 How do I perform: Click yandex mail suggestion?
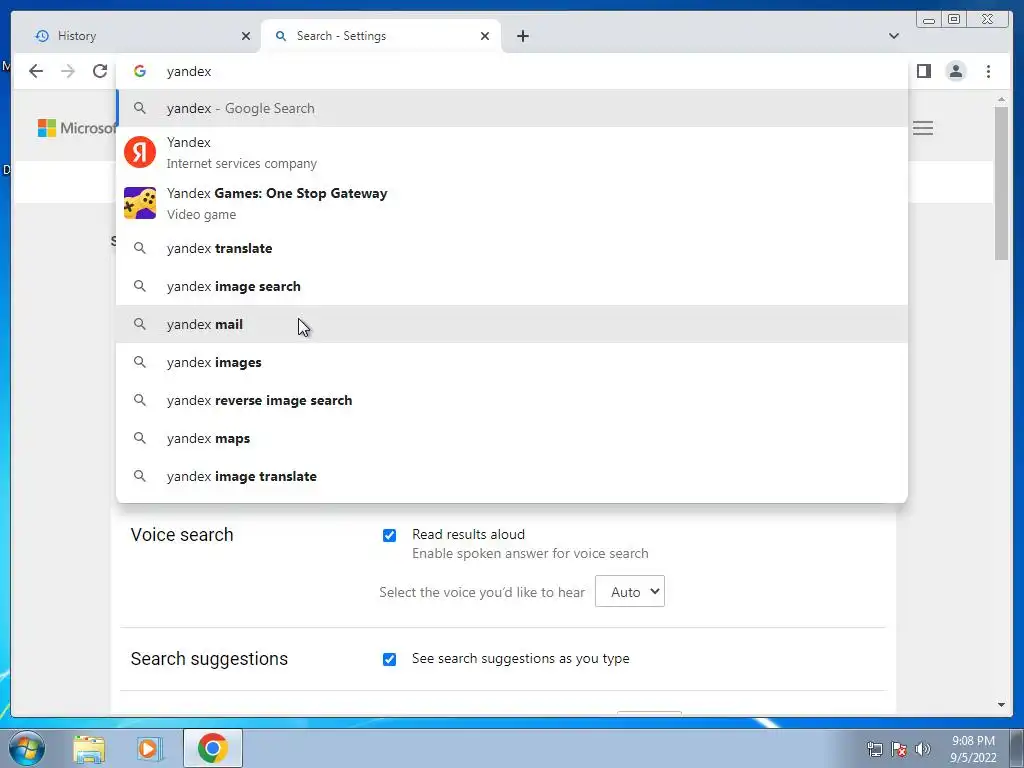point(512,324)
